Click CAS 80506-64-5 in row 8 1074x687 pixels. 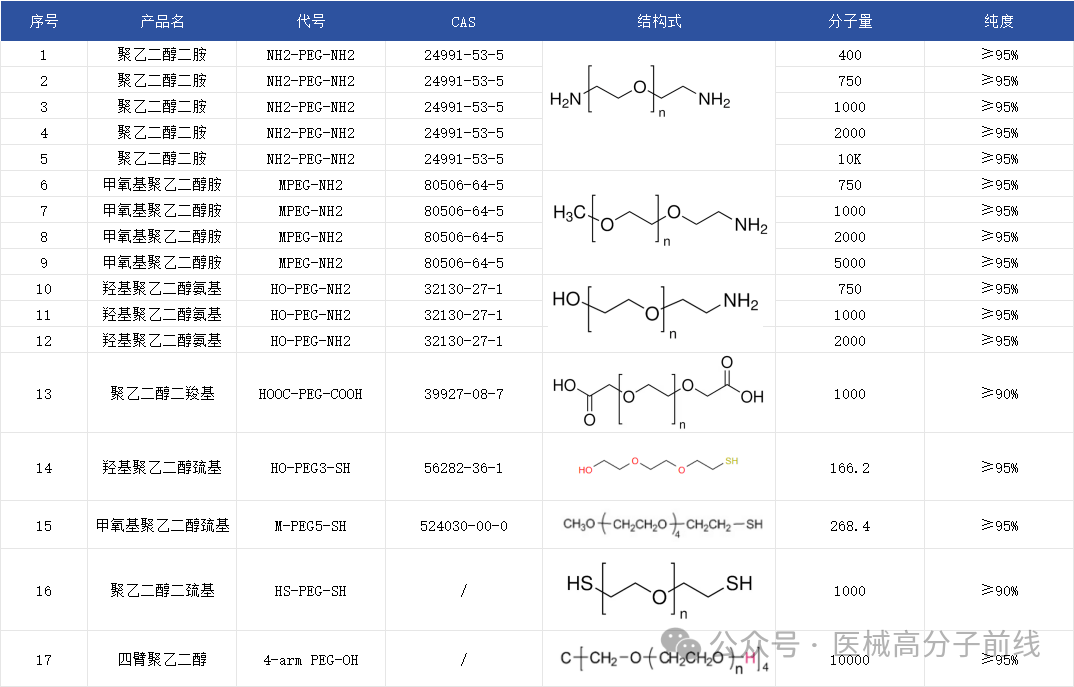click(x=464, y=237)
